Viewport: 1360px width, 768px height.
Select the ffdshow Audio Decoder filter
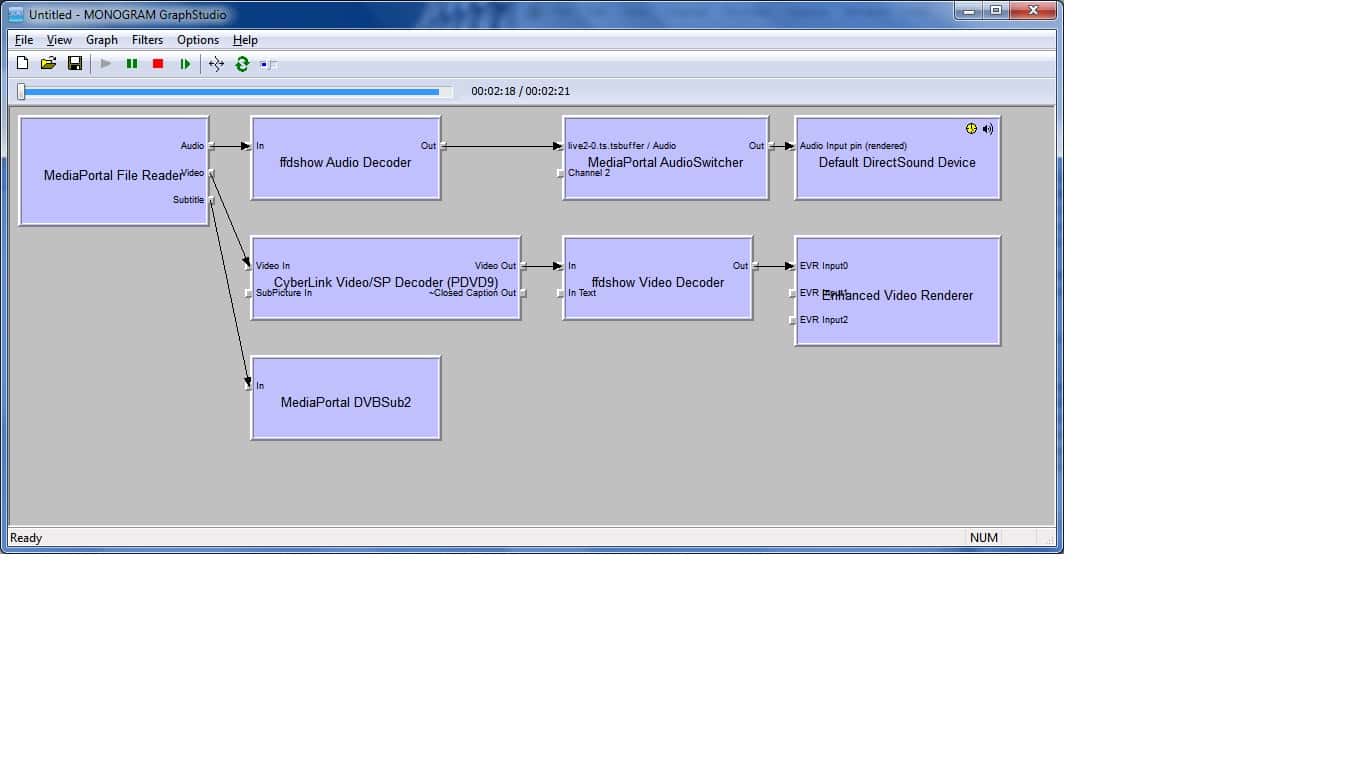click(x=345, y=175)
